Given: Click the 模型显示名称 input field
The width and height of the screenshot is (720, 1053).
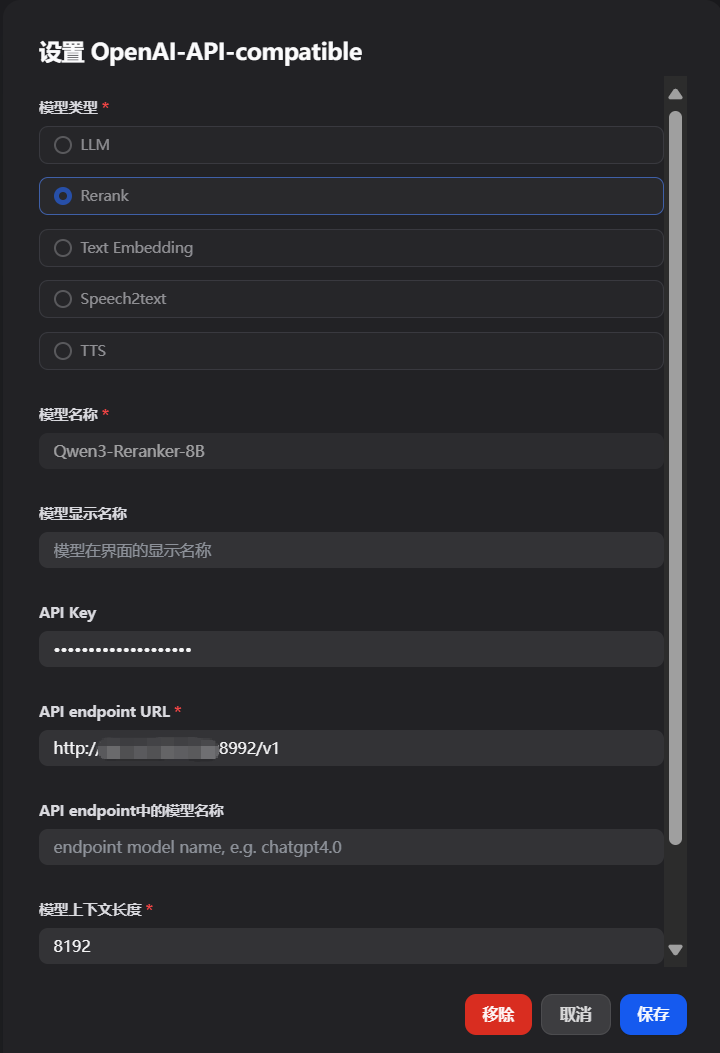Looking at the screenshot, I should coord(350,550).
